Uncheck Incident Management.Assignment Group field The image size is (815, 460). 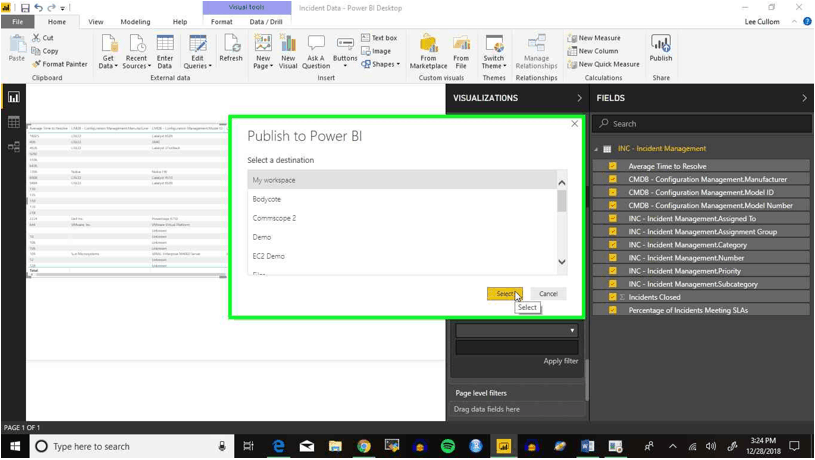(613, 232)
